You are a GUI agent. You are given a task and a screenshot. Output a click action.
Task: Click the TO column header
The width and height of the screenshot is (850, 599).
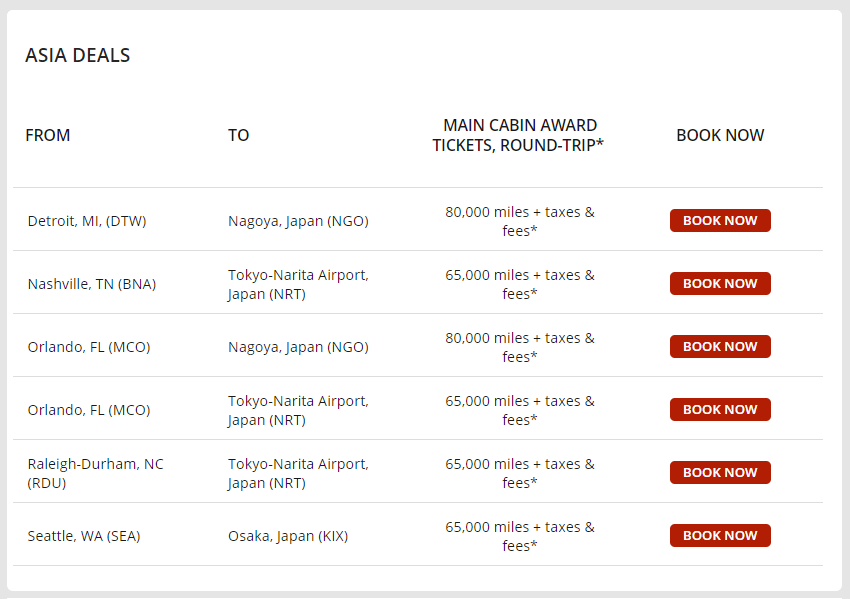coord(238,135)
